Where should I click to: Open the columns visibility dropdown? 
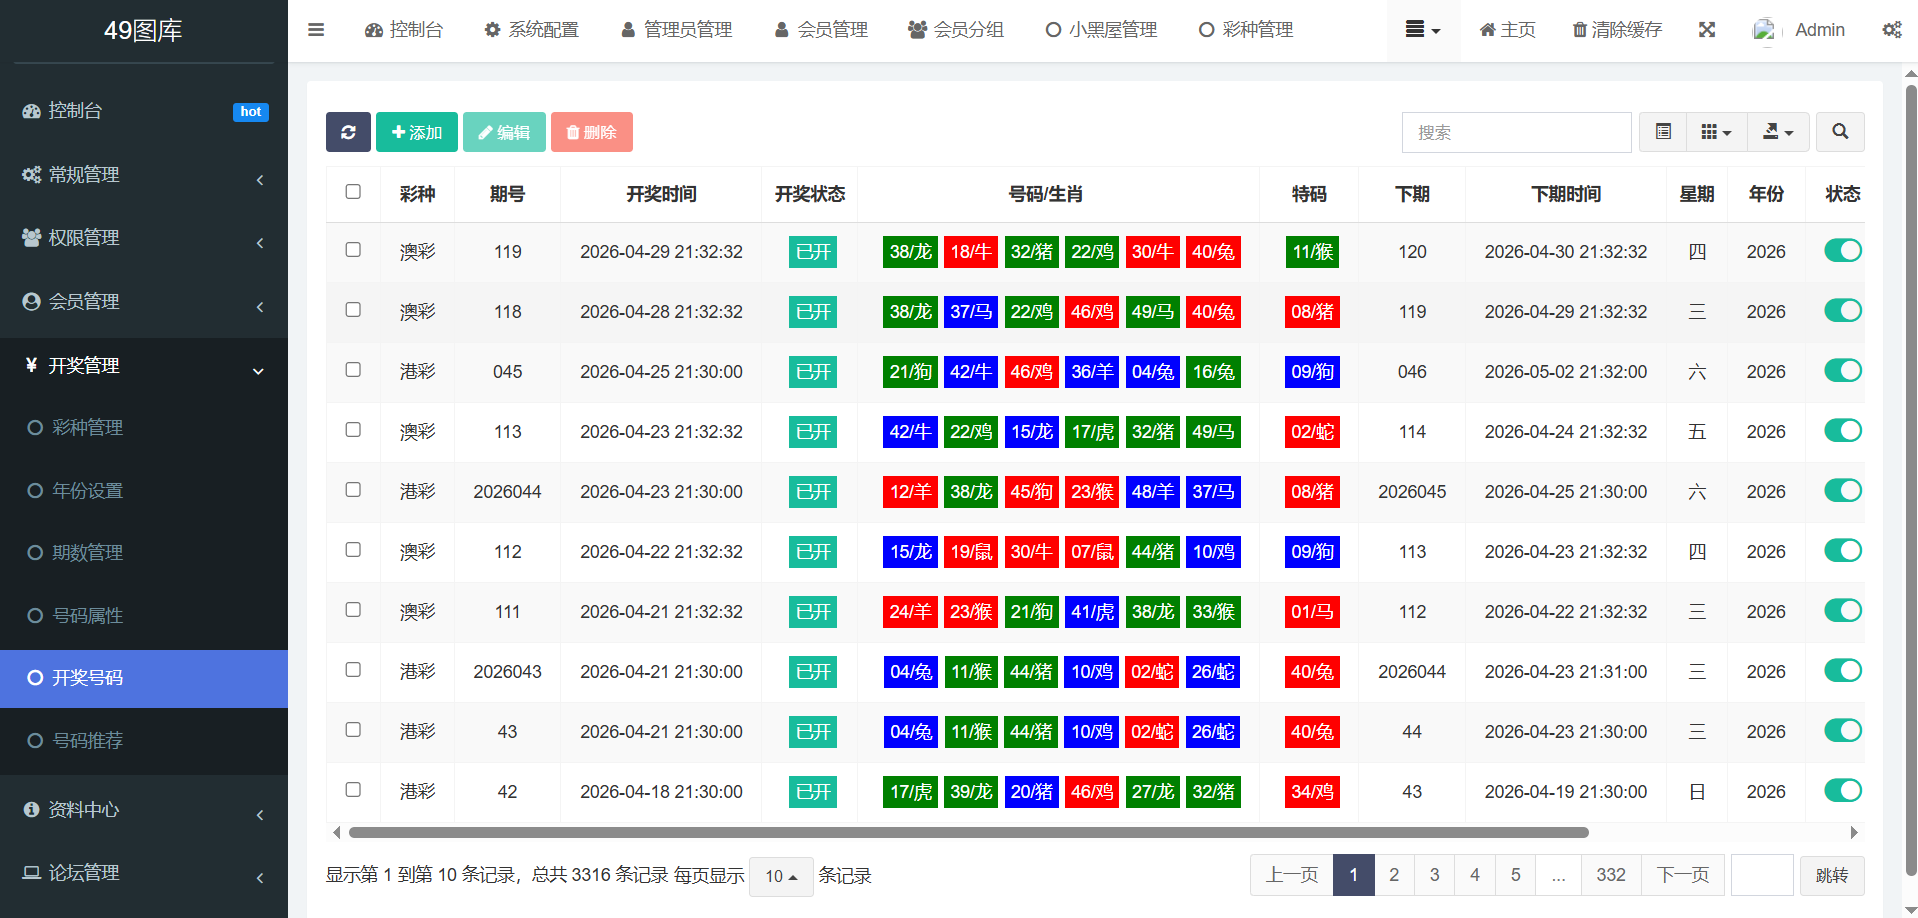coord(1716,132)
